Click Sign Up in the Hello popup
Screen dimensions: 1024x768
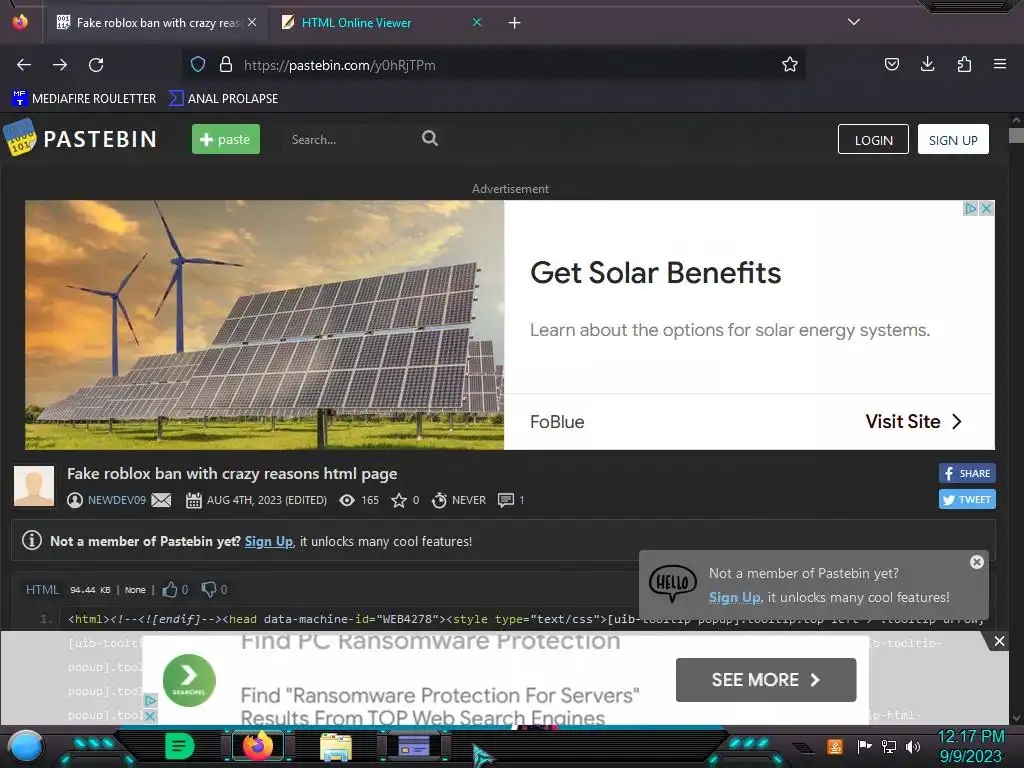735,598
